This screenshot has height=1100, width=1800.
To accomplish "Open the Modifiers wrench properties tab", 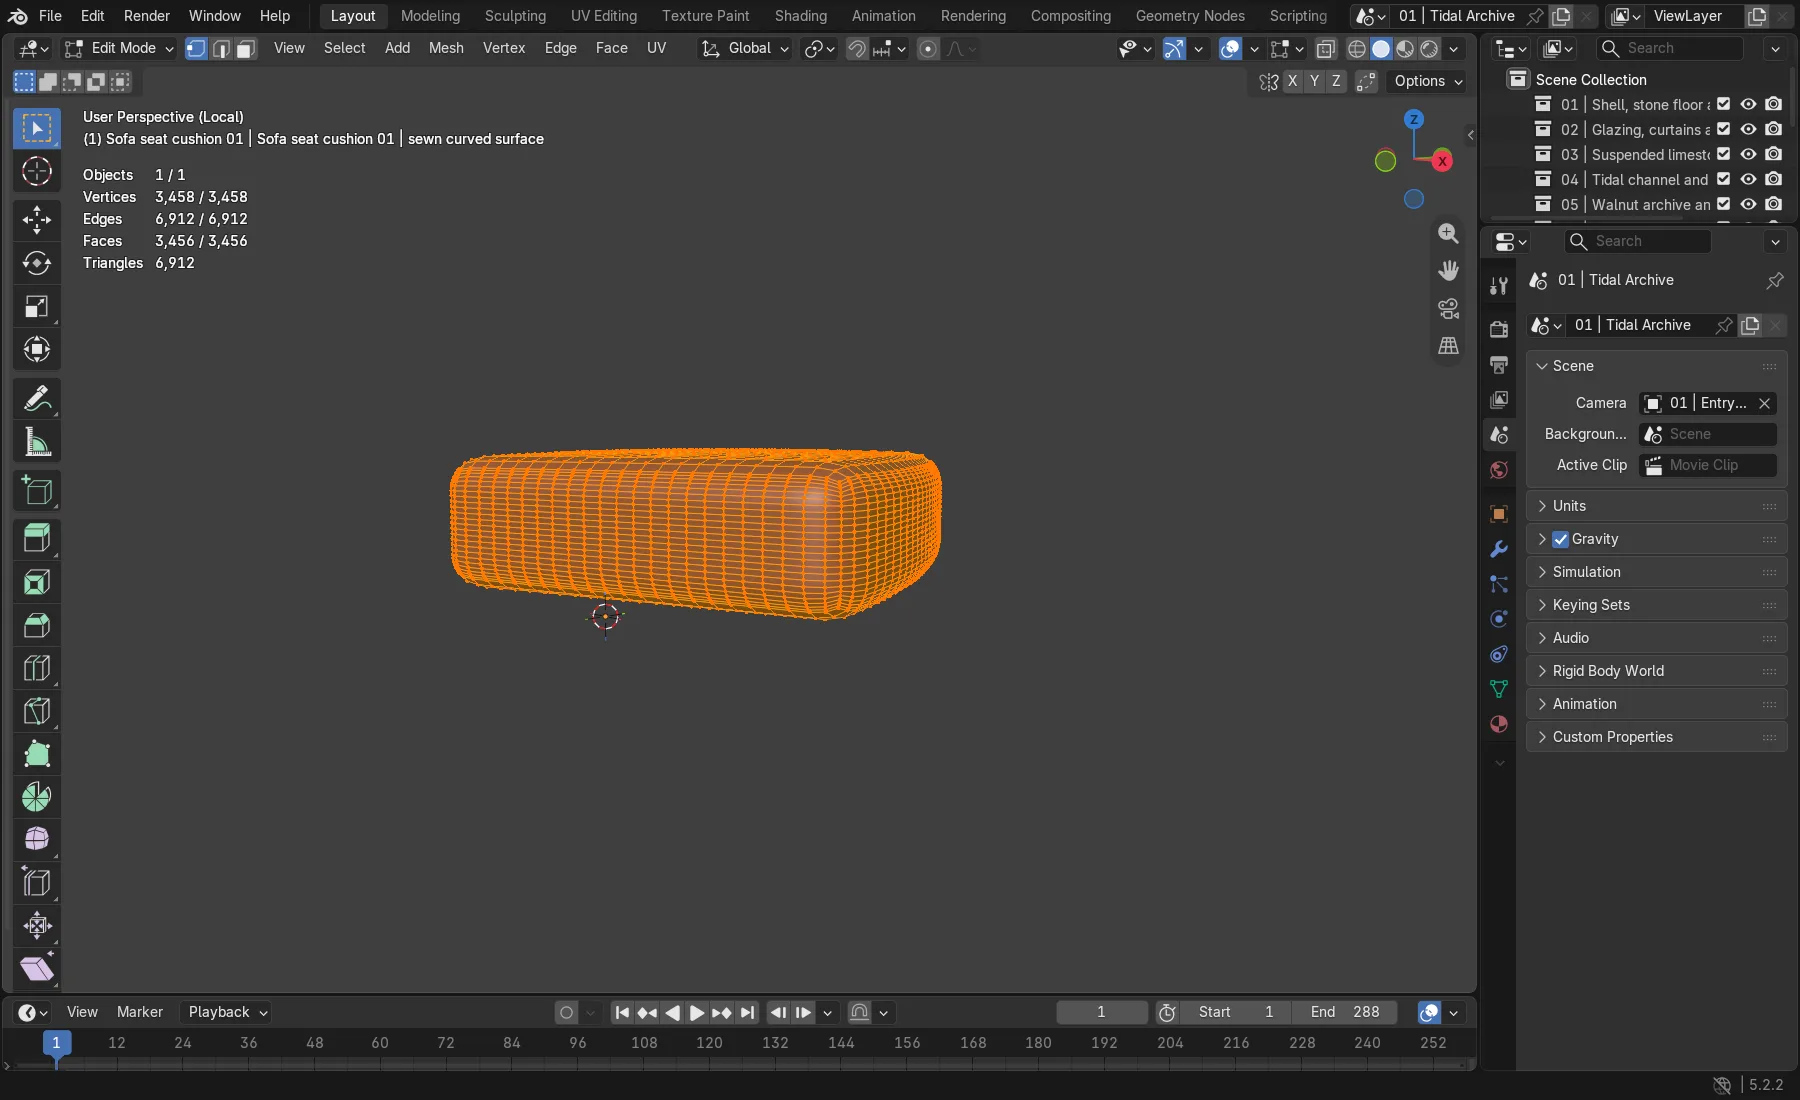I will 1499,549.
